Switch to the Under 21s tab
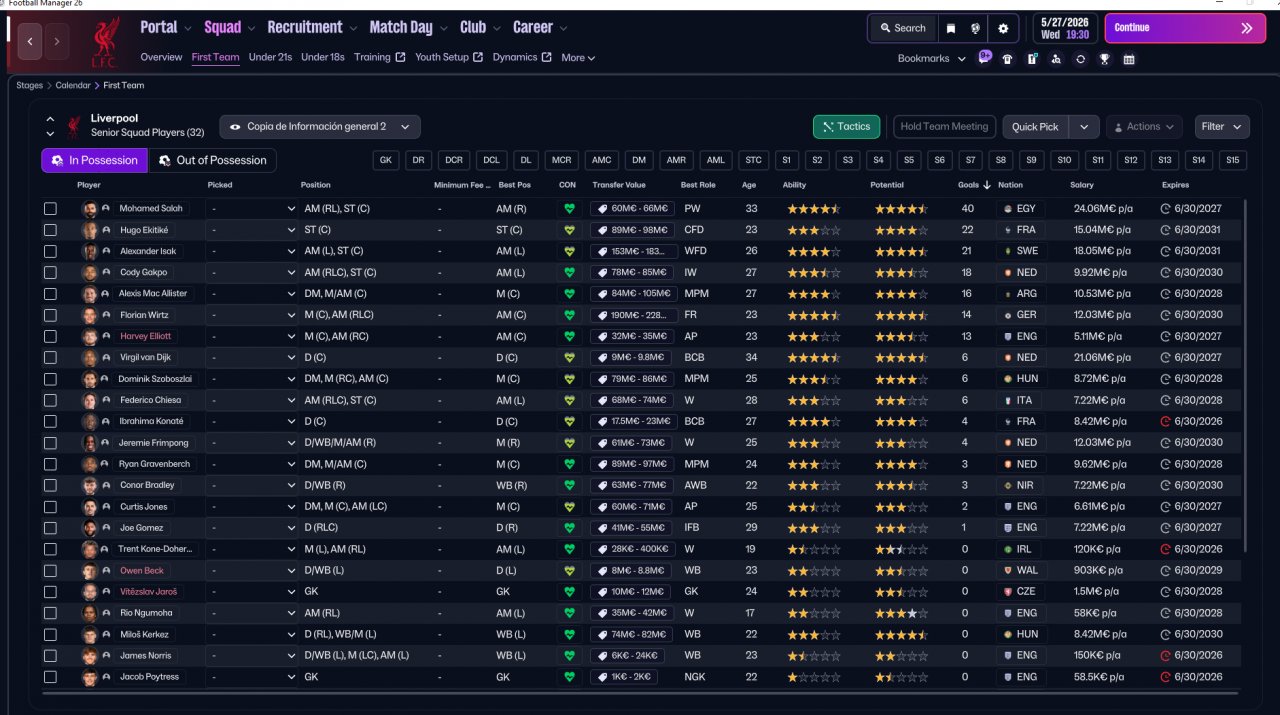Screen dimensions: 1280x715 [x=270, y=57]
